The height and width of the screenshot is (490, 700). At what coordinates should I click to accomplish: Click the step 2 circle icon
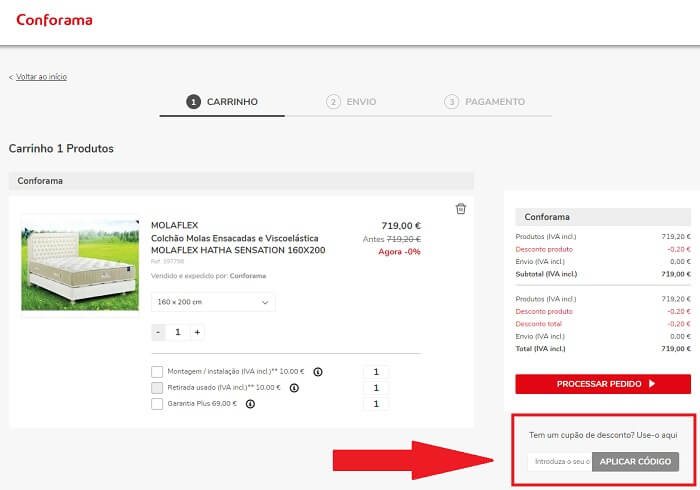(x=333, y=102)
